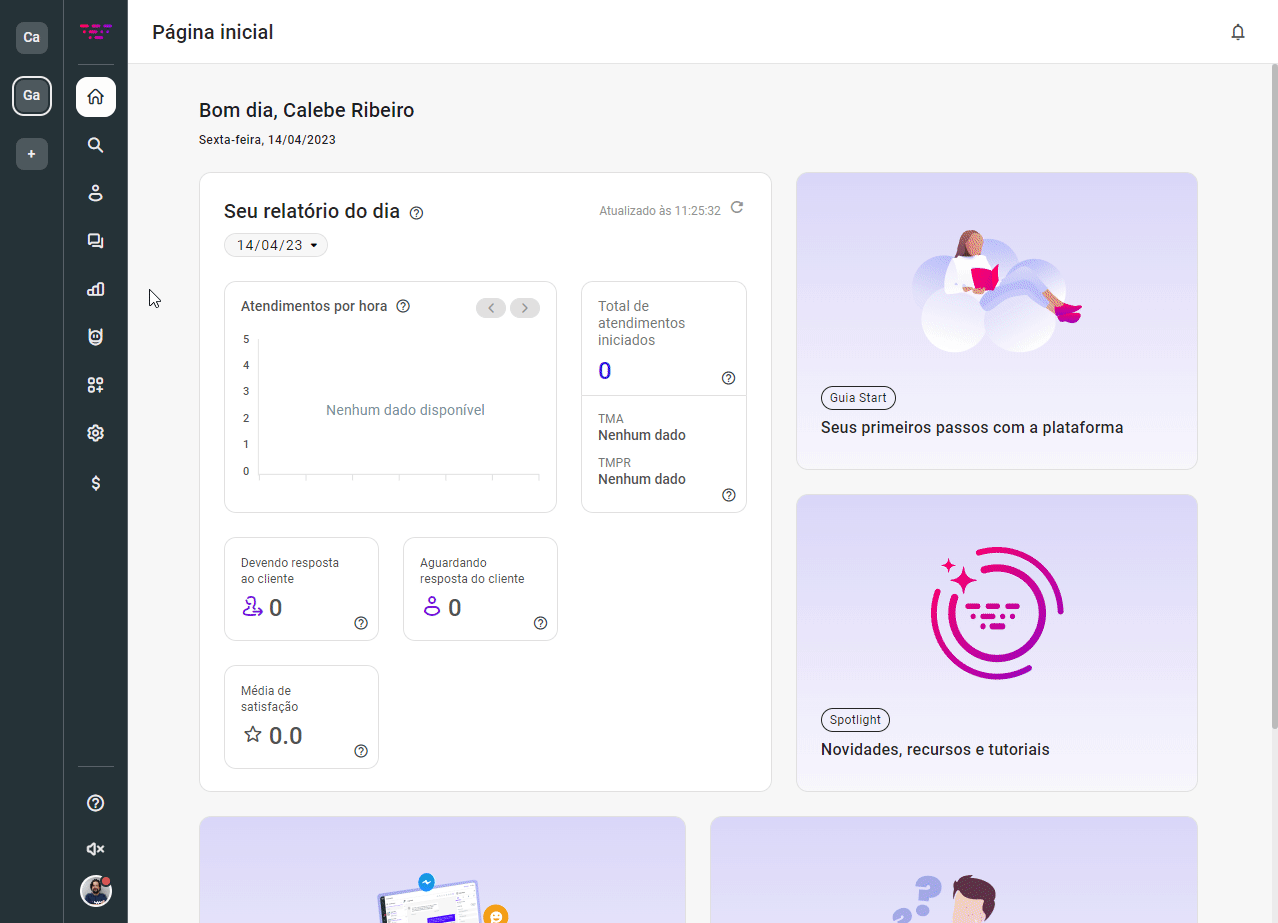Show help for Aguardando resposta do cliente
The image size is (1278, 923).
540,623
